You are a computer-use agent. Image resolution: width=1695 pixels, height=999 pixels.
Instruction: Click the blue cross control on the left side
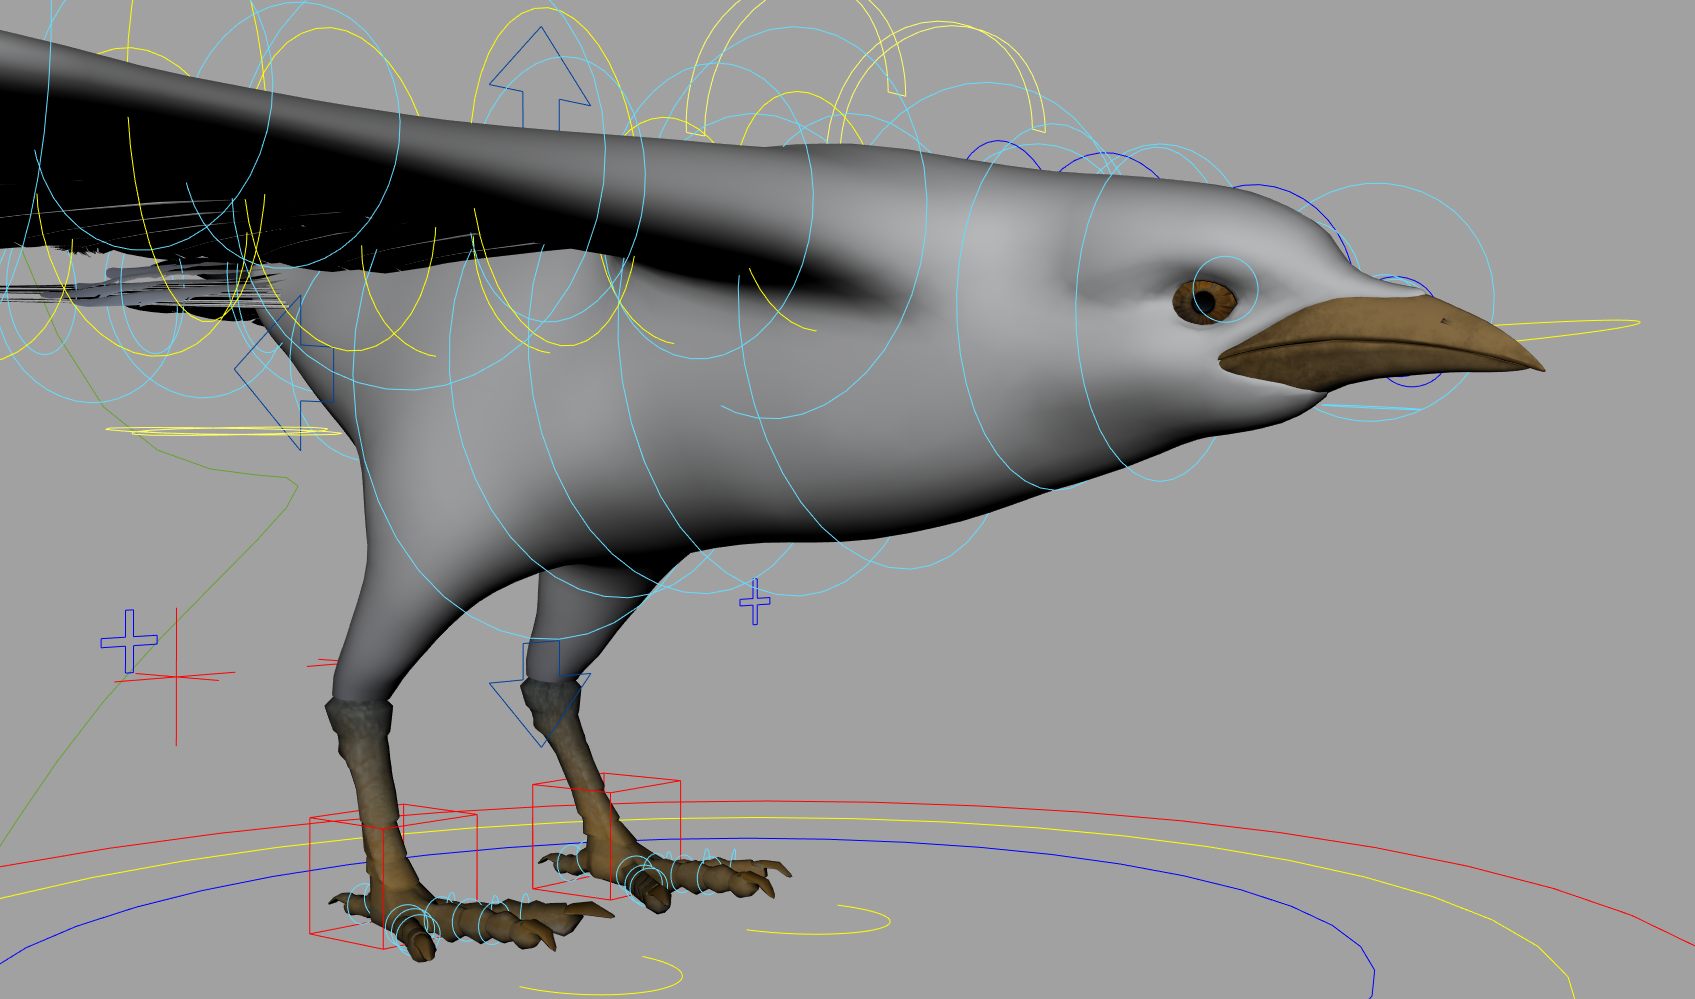[x=129, y=640]
